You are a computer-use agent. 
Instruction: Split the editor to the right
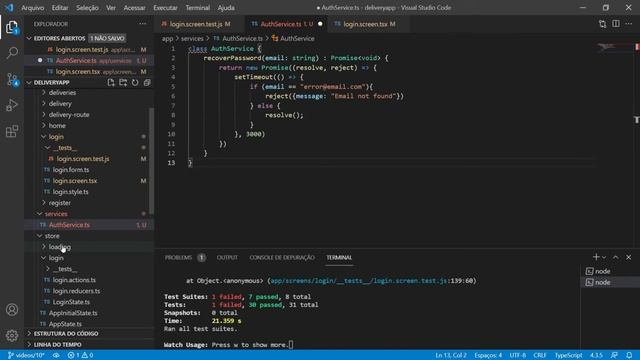click(x=616, y=24)
